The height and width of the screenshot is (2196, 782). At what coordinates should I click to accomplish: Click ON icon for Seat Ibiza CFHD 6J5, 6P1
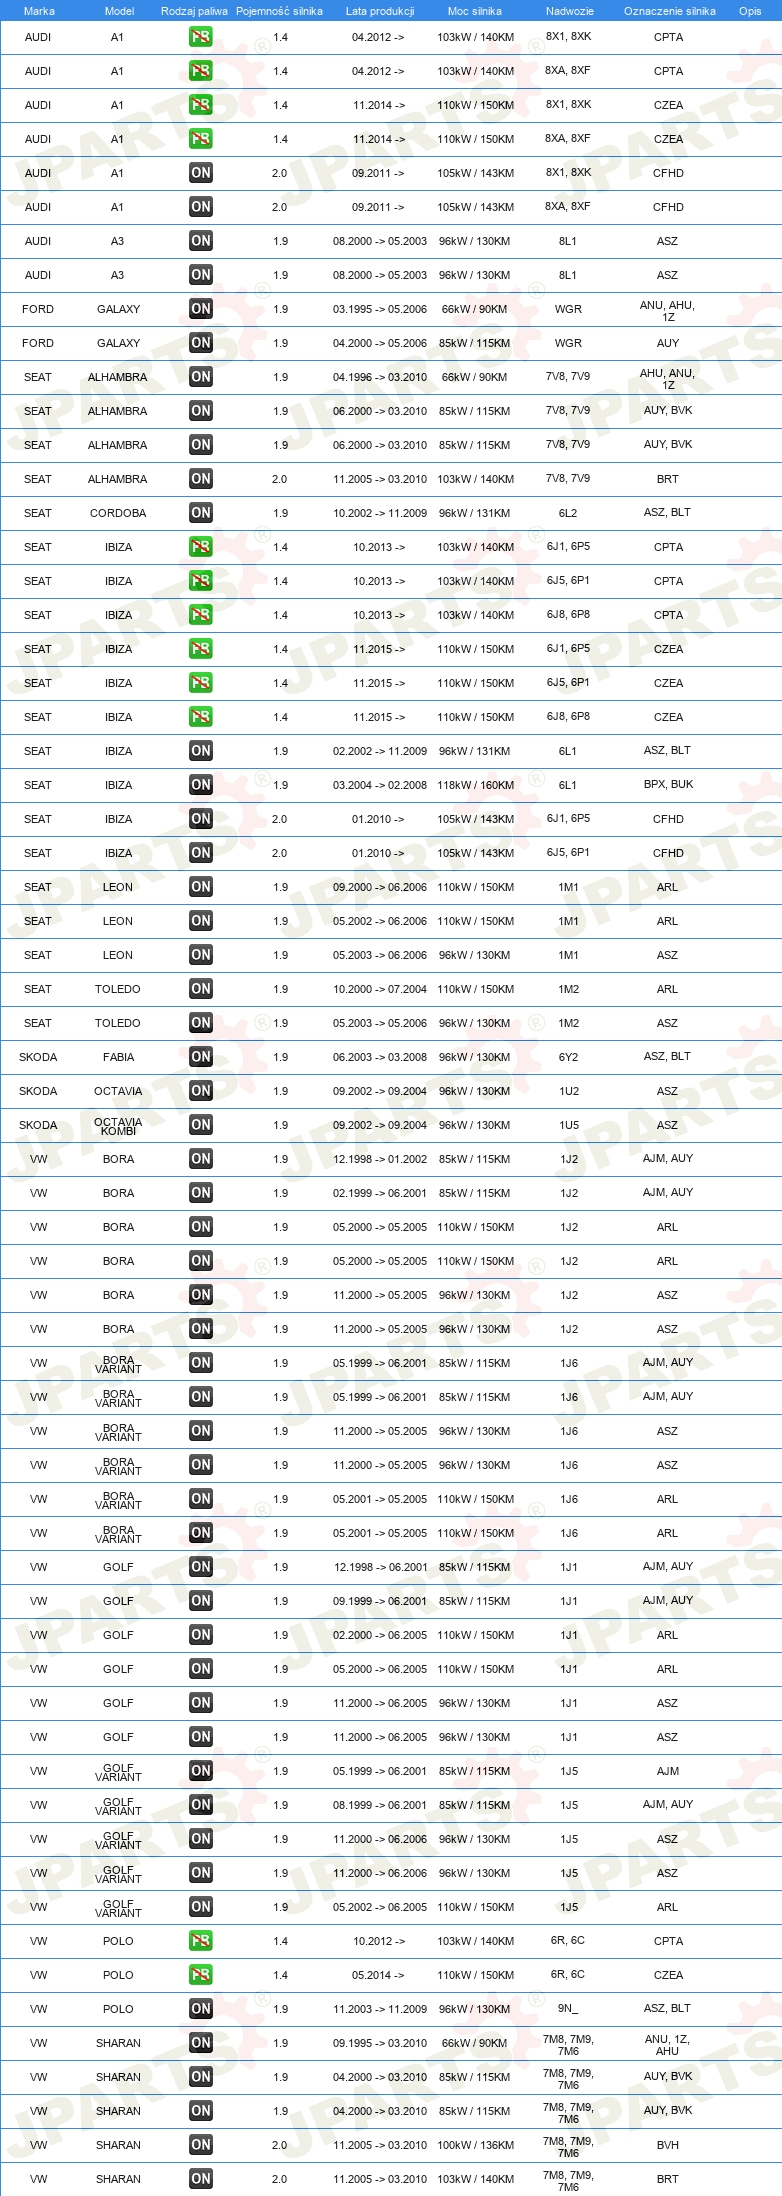coord(201,853)
